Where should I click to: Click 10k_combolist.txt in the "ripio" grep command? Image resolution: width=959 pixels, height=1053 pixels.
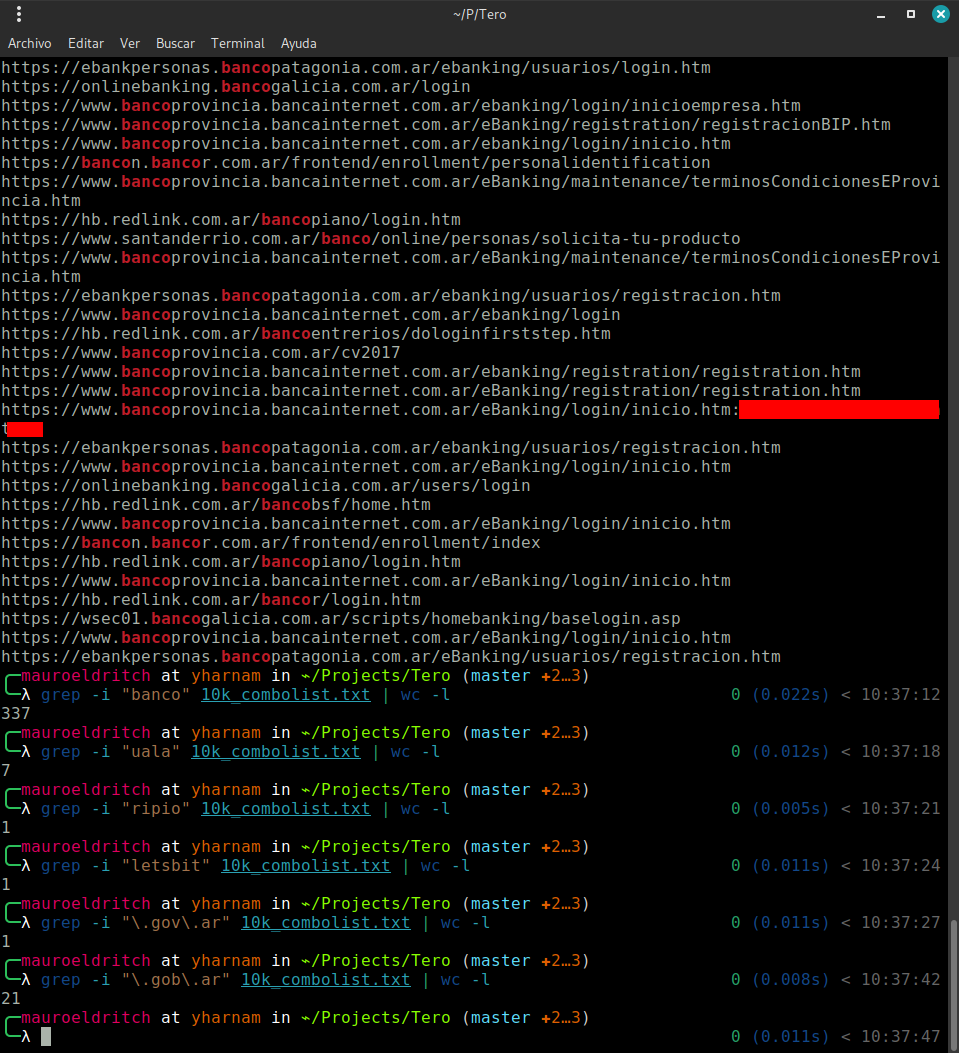tap(285, 809)
